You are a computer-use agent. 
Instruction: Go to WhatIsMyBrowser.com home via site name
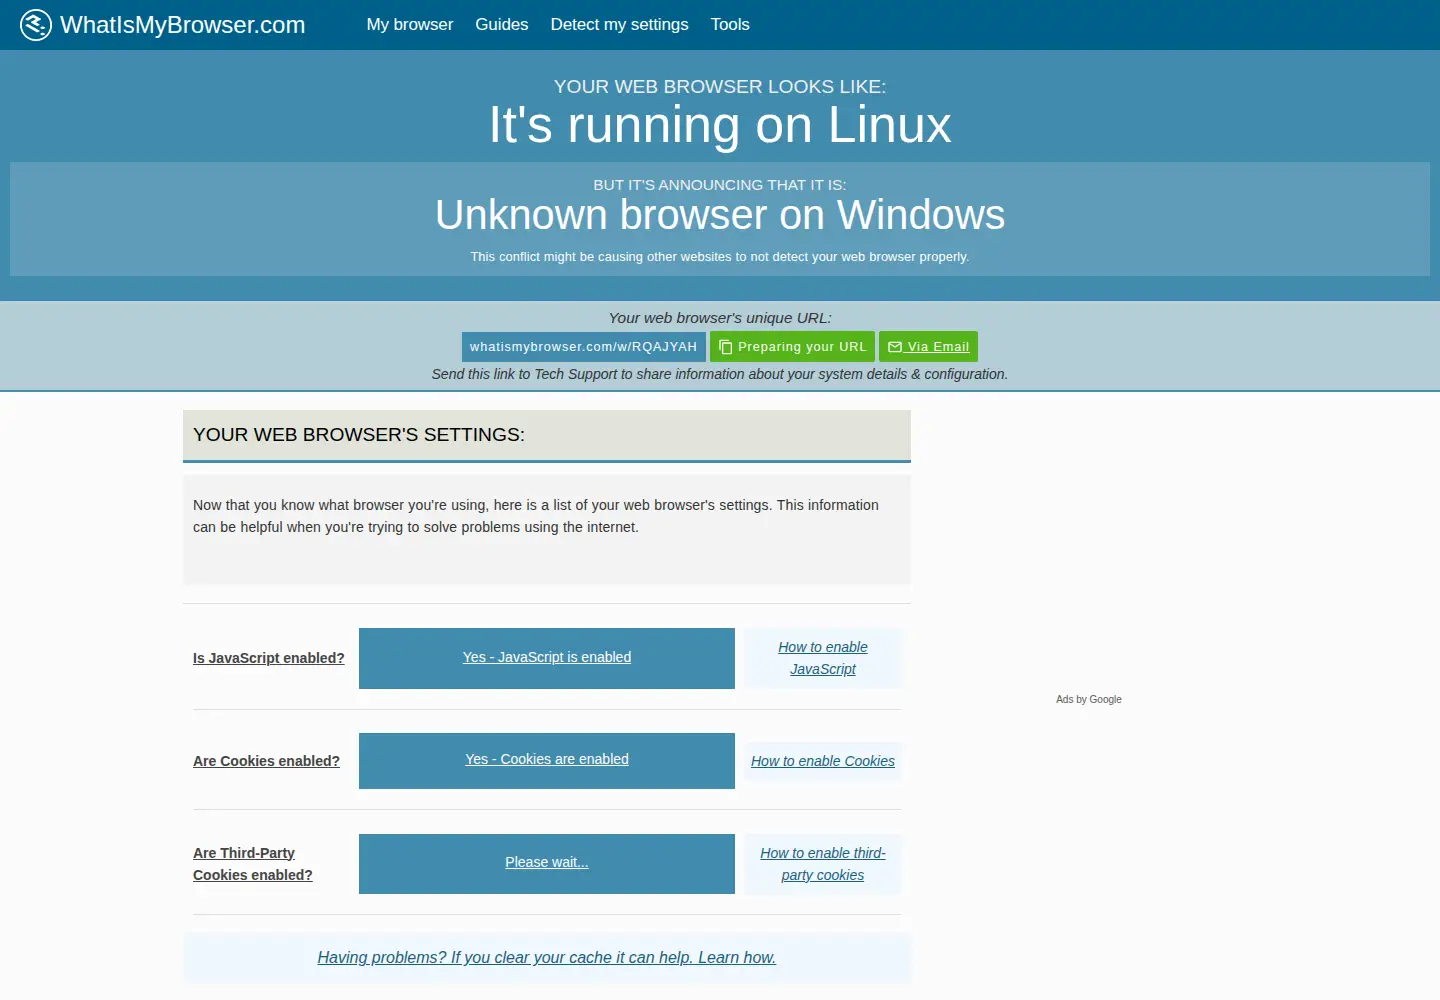tap(183, 25)
